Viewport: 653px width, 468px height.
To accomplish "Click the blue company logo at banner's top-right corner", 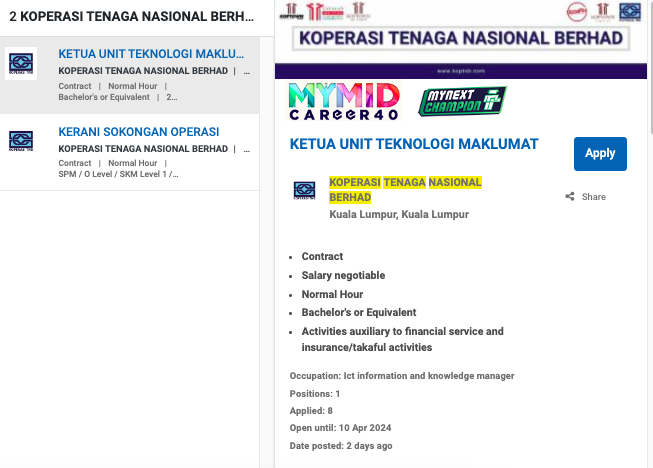I will pos(629,11).
